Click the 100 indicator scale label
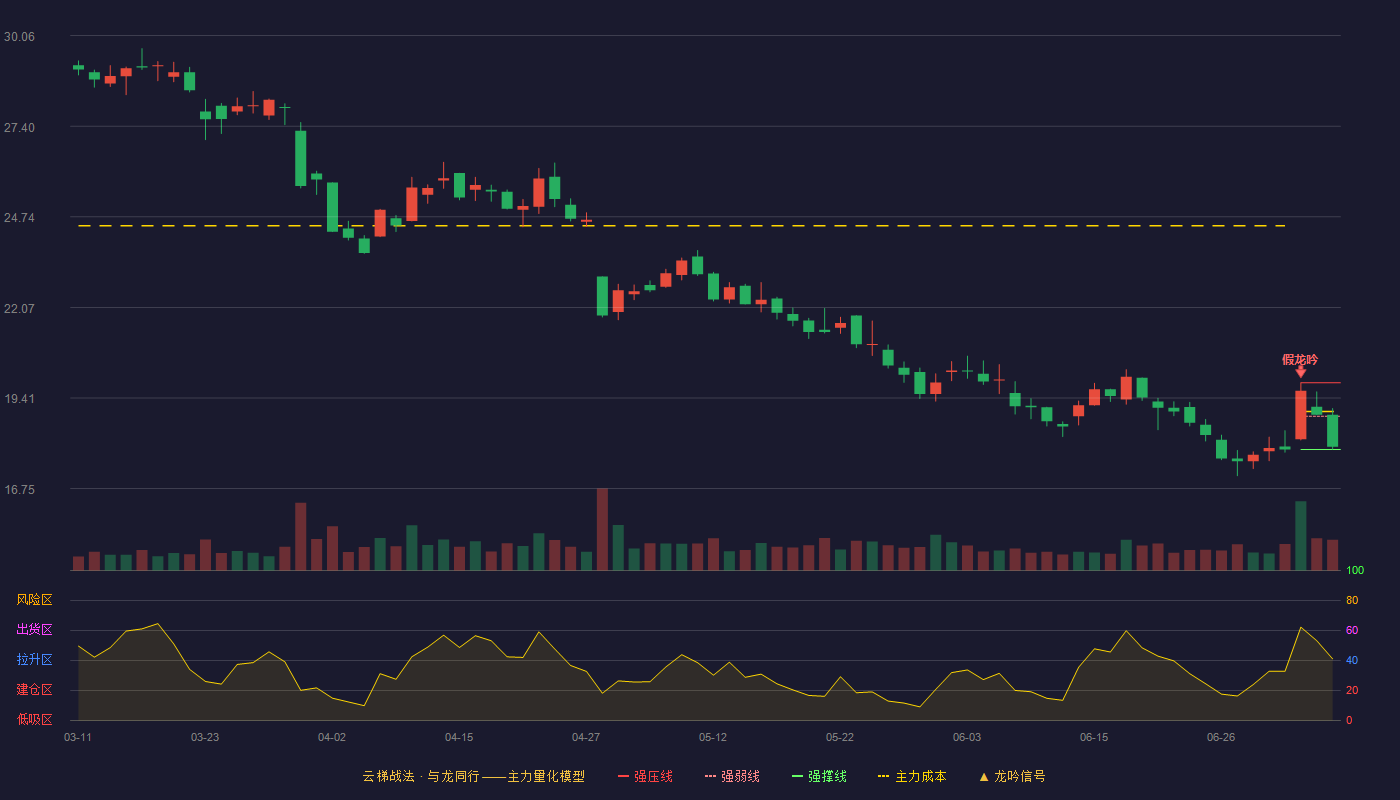1400x800 pixels. (x=1355, y=571)
